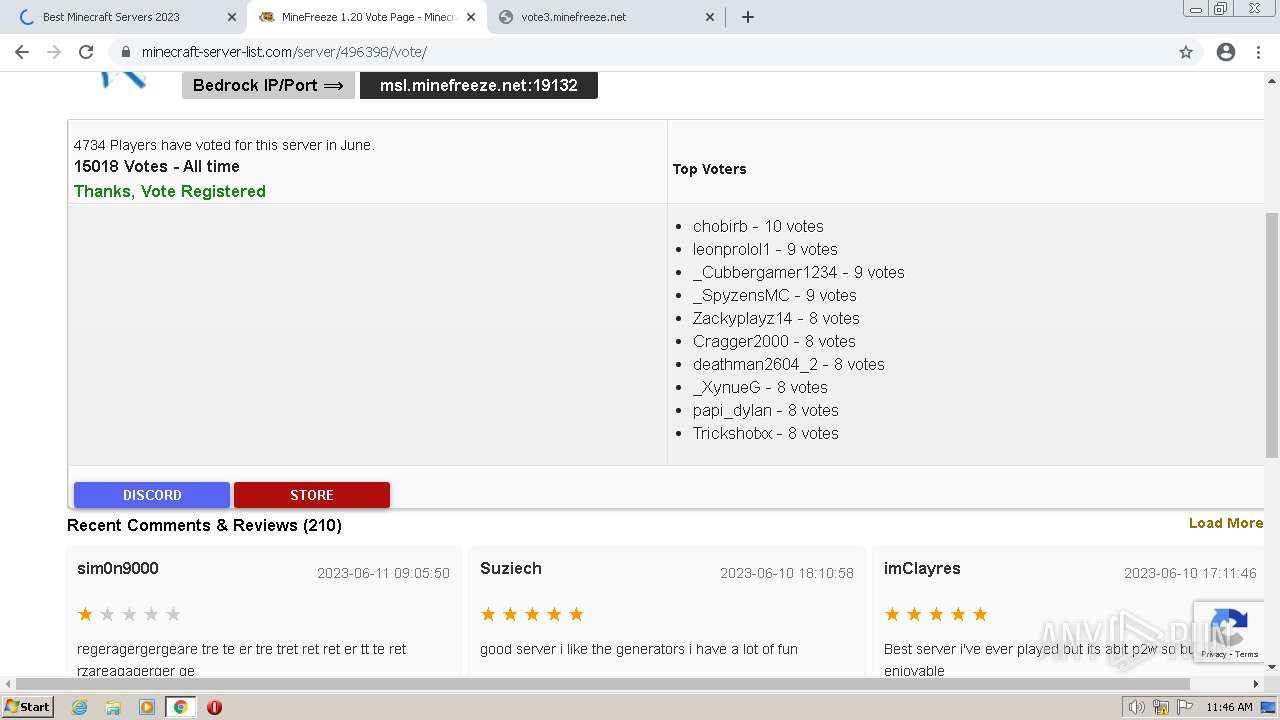
Task: Click top voter leonprolol1 - 9 votes
Action: click(765, 249)
